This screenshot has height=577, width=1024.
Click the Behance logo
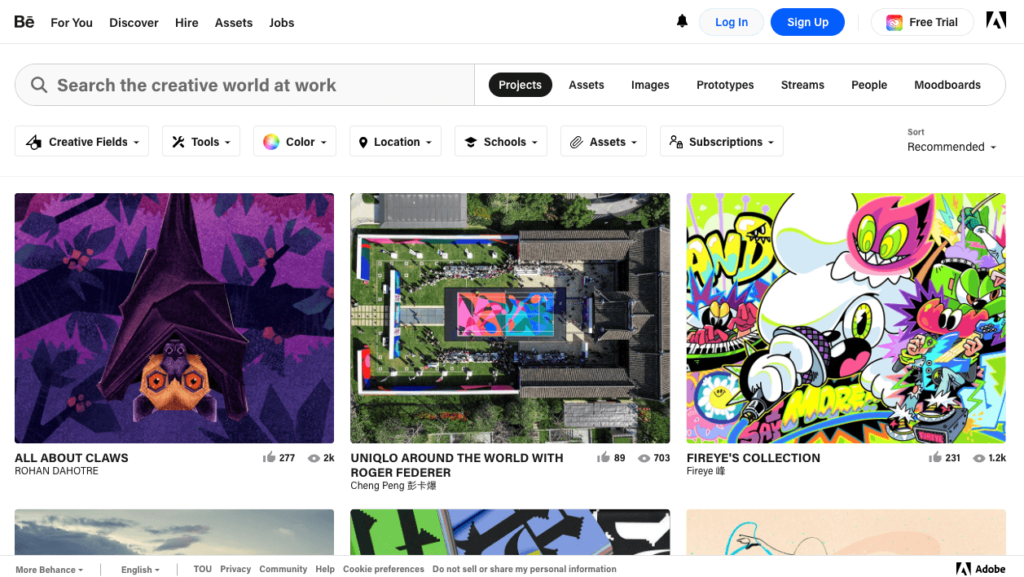click(24, 21)
